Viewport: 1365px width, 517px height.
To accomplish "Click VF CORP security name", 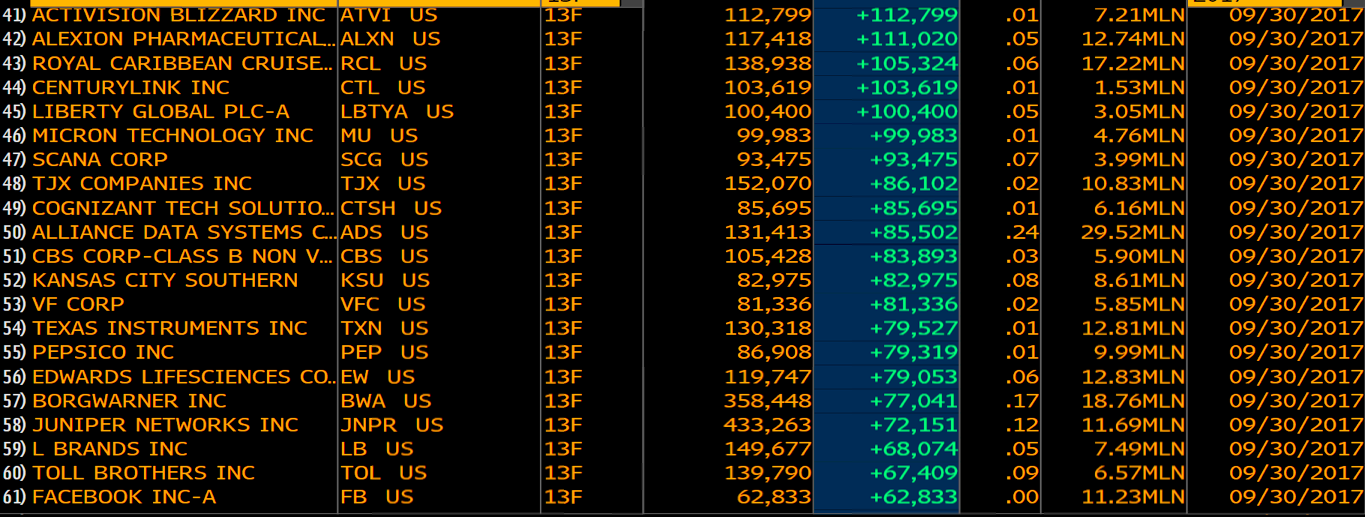I will point(78,304).
